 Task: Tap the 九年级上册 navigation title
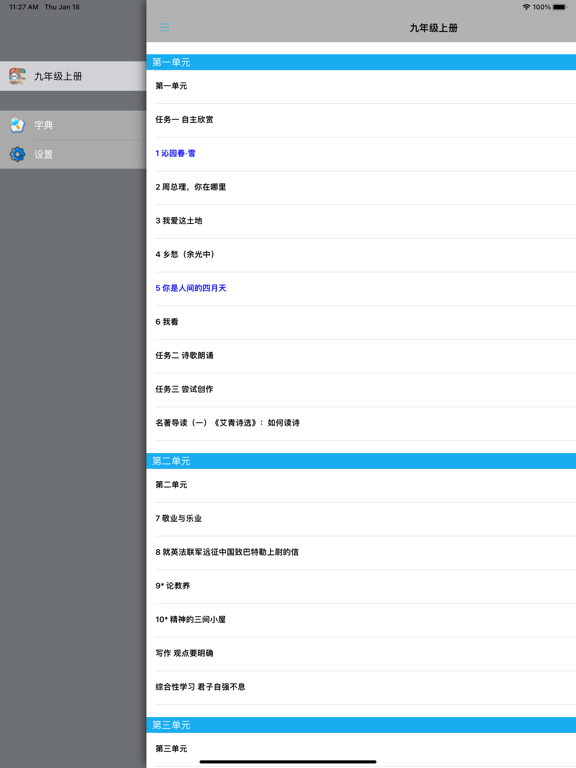click(x=433, y=28)
